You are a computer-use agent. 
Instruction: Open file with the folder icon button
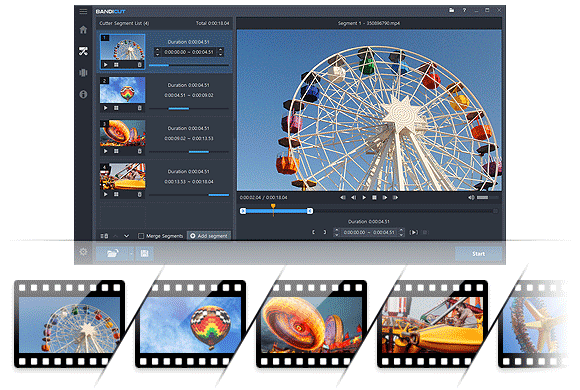pyautogui.click(x=112, y=253)
